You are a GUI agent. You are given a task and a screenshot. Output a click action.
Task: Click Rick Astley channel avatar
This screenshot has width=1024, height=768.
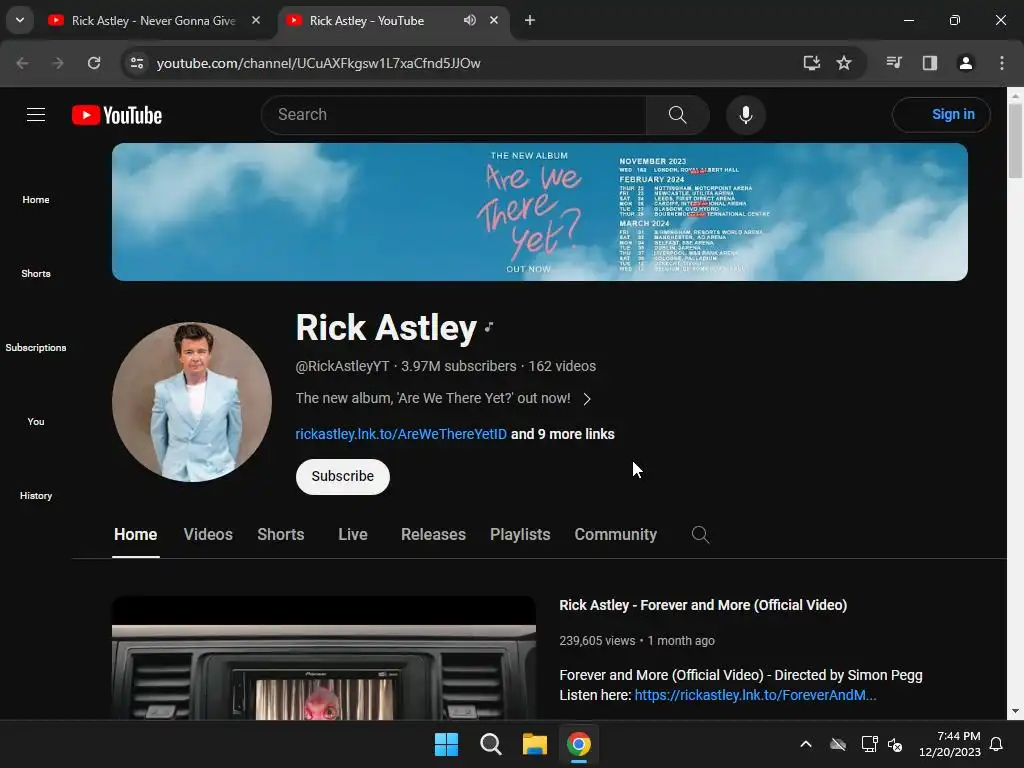pyautogui.click(x=192, y=402)
